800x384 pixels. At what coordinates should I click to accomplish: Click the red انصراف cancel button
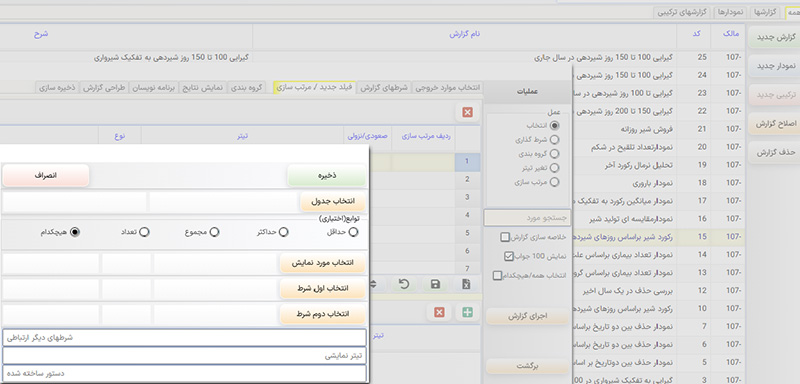coord(46,175)
